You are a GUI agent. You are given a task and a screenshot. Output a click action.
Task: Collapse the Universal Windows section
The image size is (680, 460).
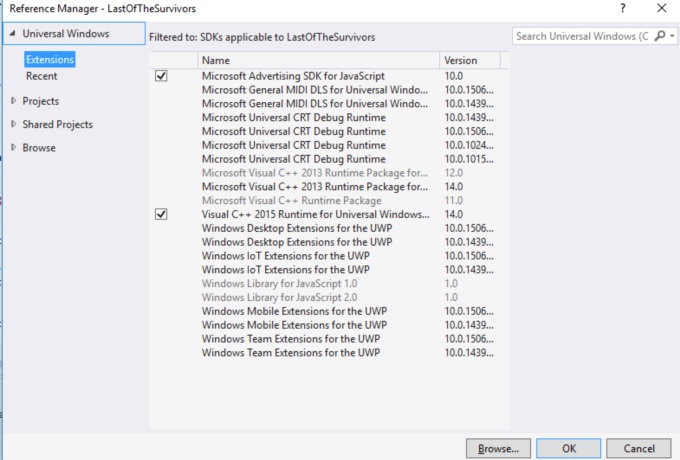coord(13,33)
